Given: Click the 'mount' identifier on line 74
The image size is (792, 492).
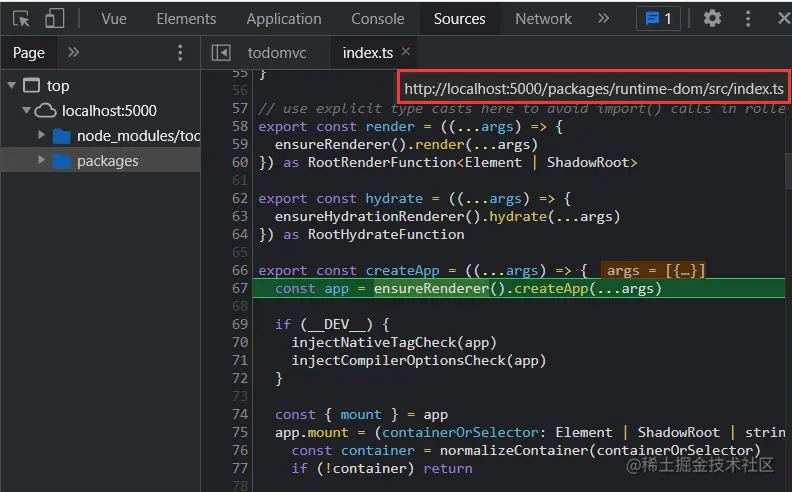Looking at the screenshot, I should [x=361, y=415].
